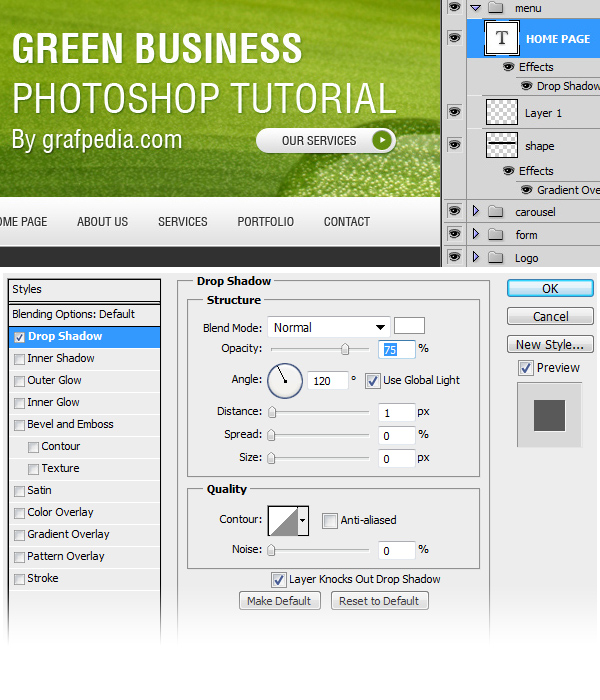Open the Blend Mode dropdown
The image size is (600, 700).
329,327
